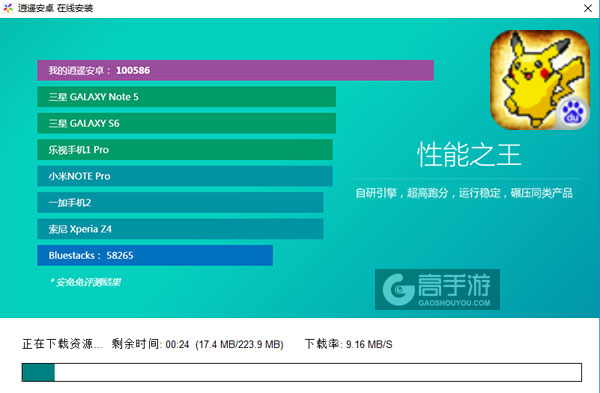
Task: Select the 小米NOTE Pro bar
Action: pos(185,176)
